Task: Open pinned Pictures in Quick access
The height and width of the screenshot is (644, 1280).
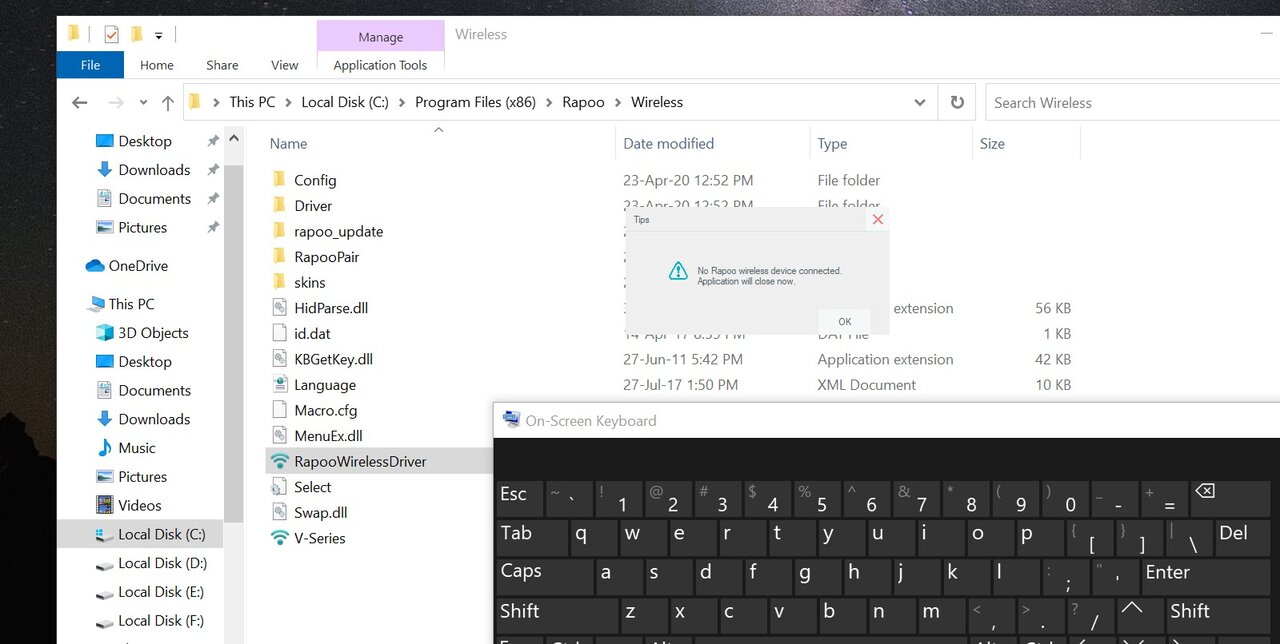Action: 142,227
